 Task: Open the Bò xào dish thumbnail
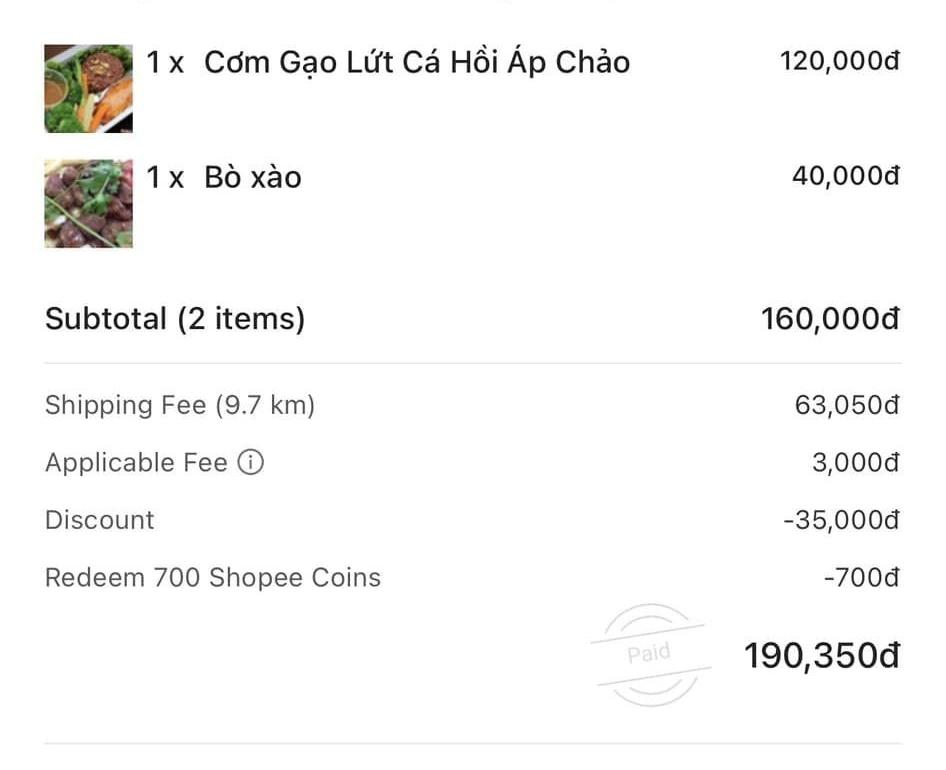(x=88, y=203)
